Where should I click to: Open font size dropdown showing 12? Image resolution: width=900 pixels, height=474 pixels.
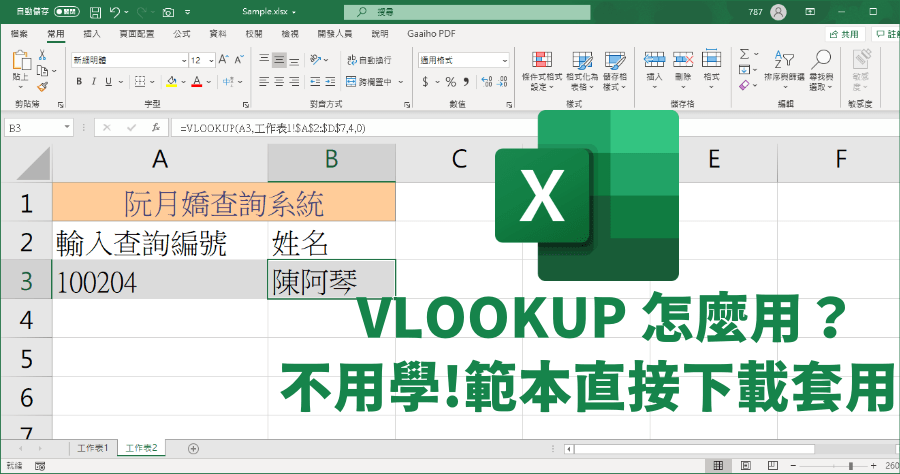[x=211, y=60]
